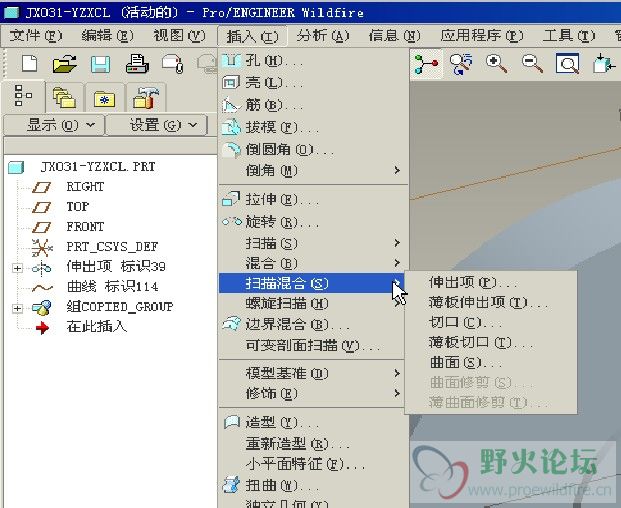This screenshot has height=508, width=621.
Task: Click the New file icon
Action: 30,63
